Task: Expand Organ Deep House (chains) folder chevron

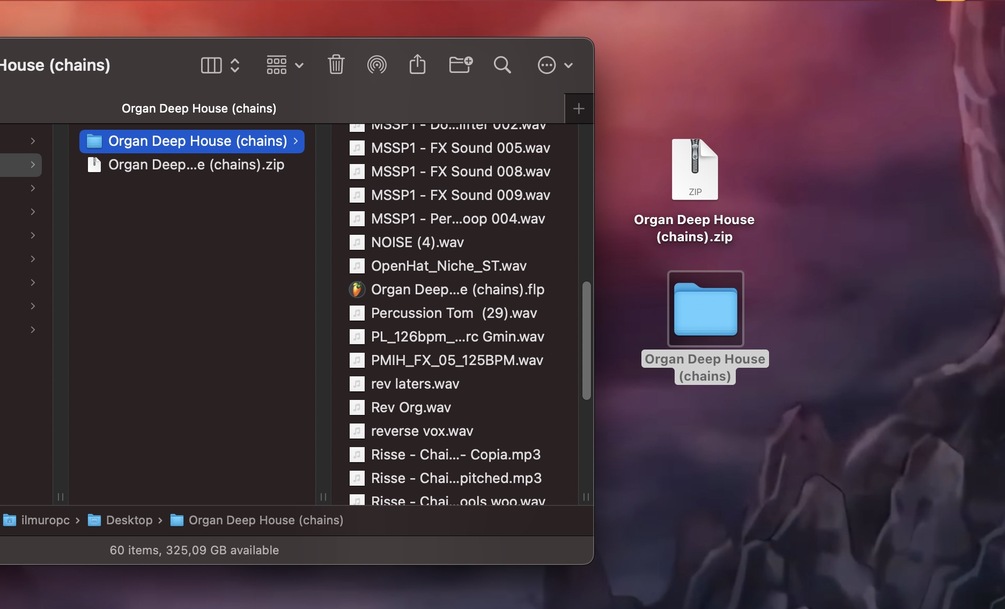Action: [x=295, y=141]
